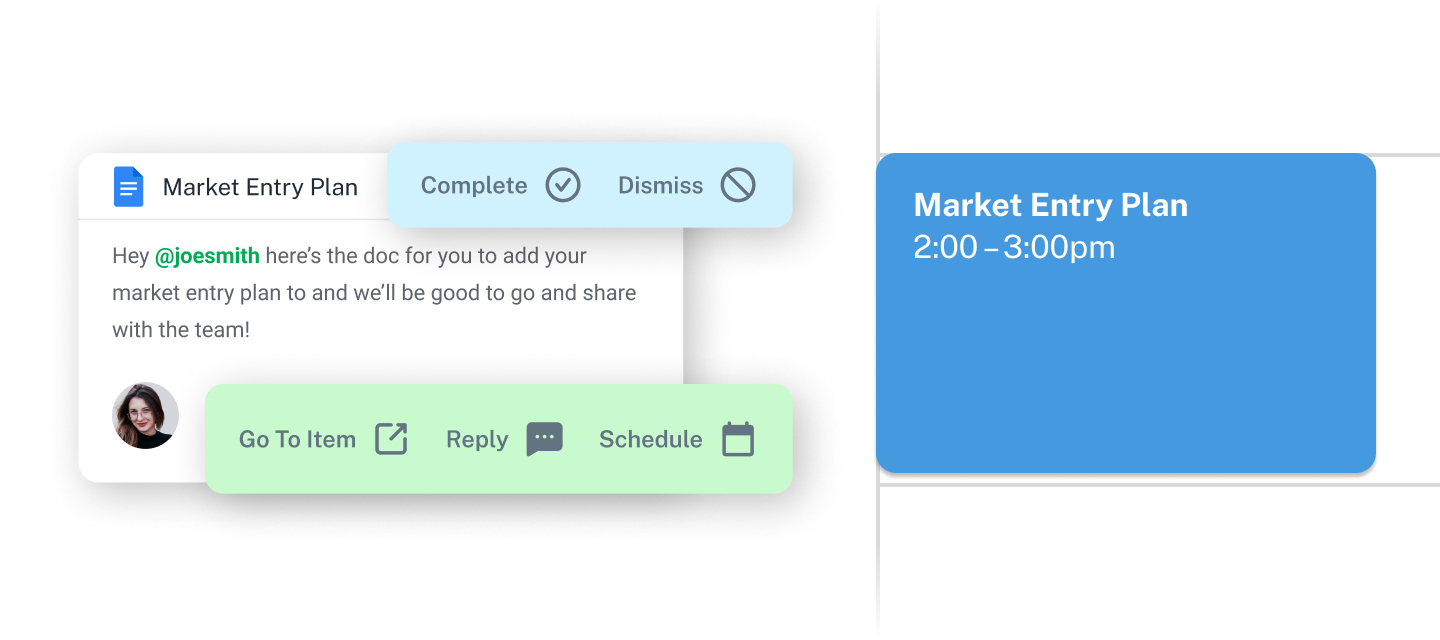Image resolution: width=1440 pixels, height=640 pixels.
Task: Select the Dismiss button
Action: click(x=661, y=185)
